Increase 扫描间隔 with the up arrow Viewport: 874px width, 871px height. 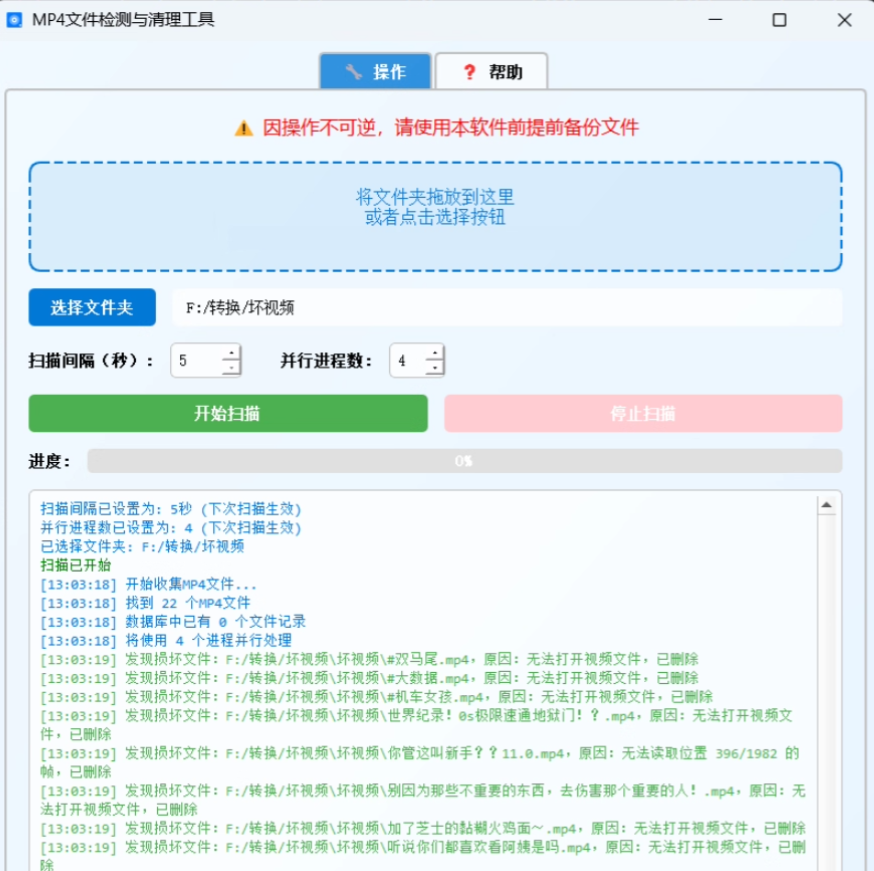pyautogui.click(x=231, y=353)
